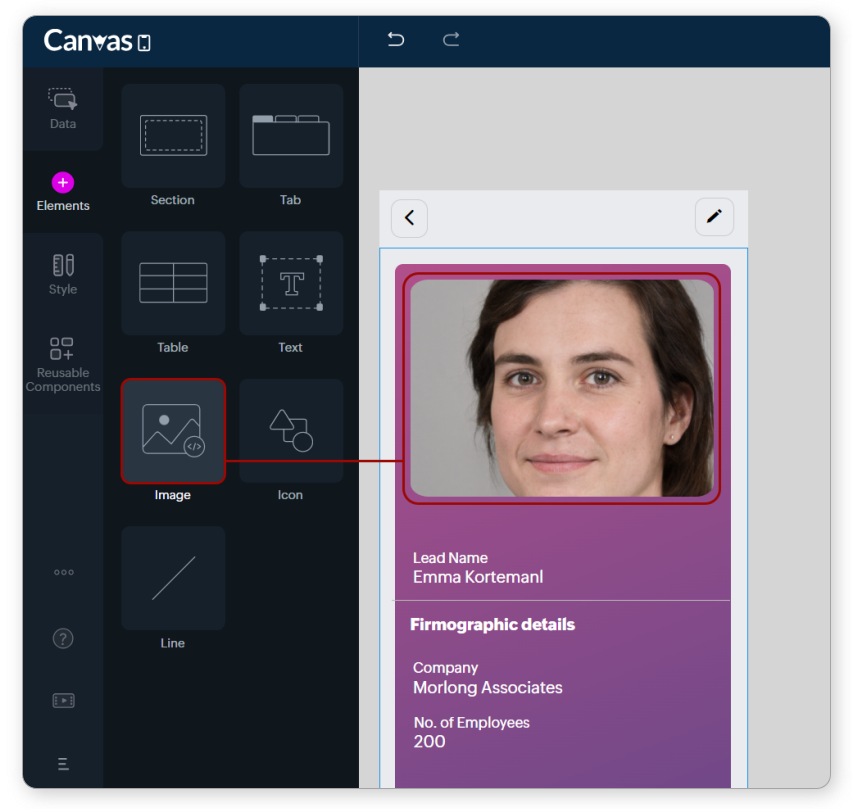Open help via question mark icon
Screen dimensions: 852x809
click(x=64, y=638)
